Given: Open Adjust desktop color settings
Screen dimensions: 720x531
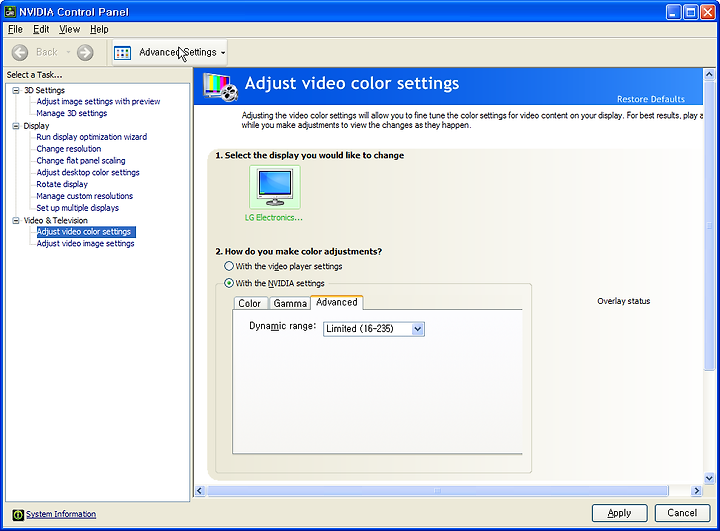Looking at the screenshot, I should (x=88, y=172).
